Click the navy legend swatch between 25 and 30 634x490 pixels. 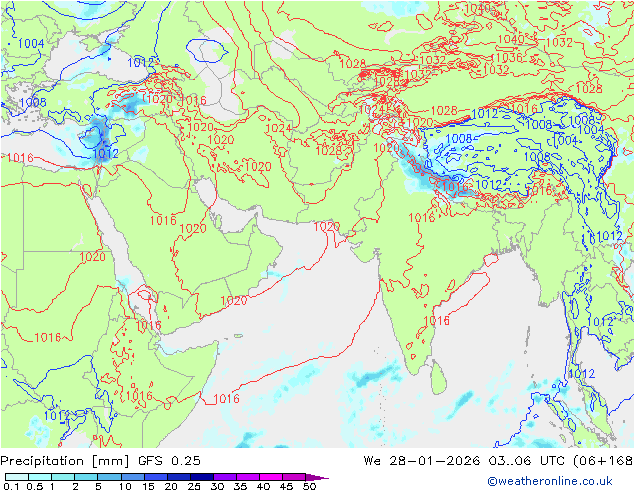pyautogui.click(x=201, y=477)
